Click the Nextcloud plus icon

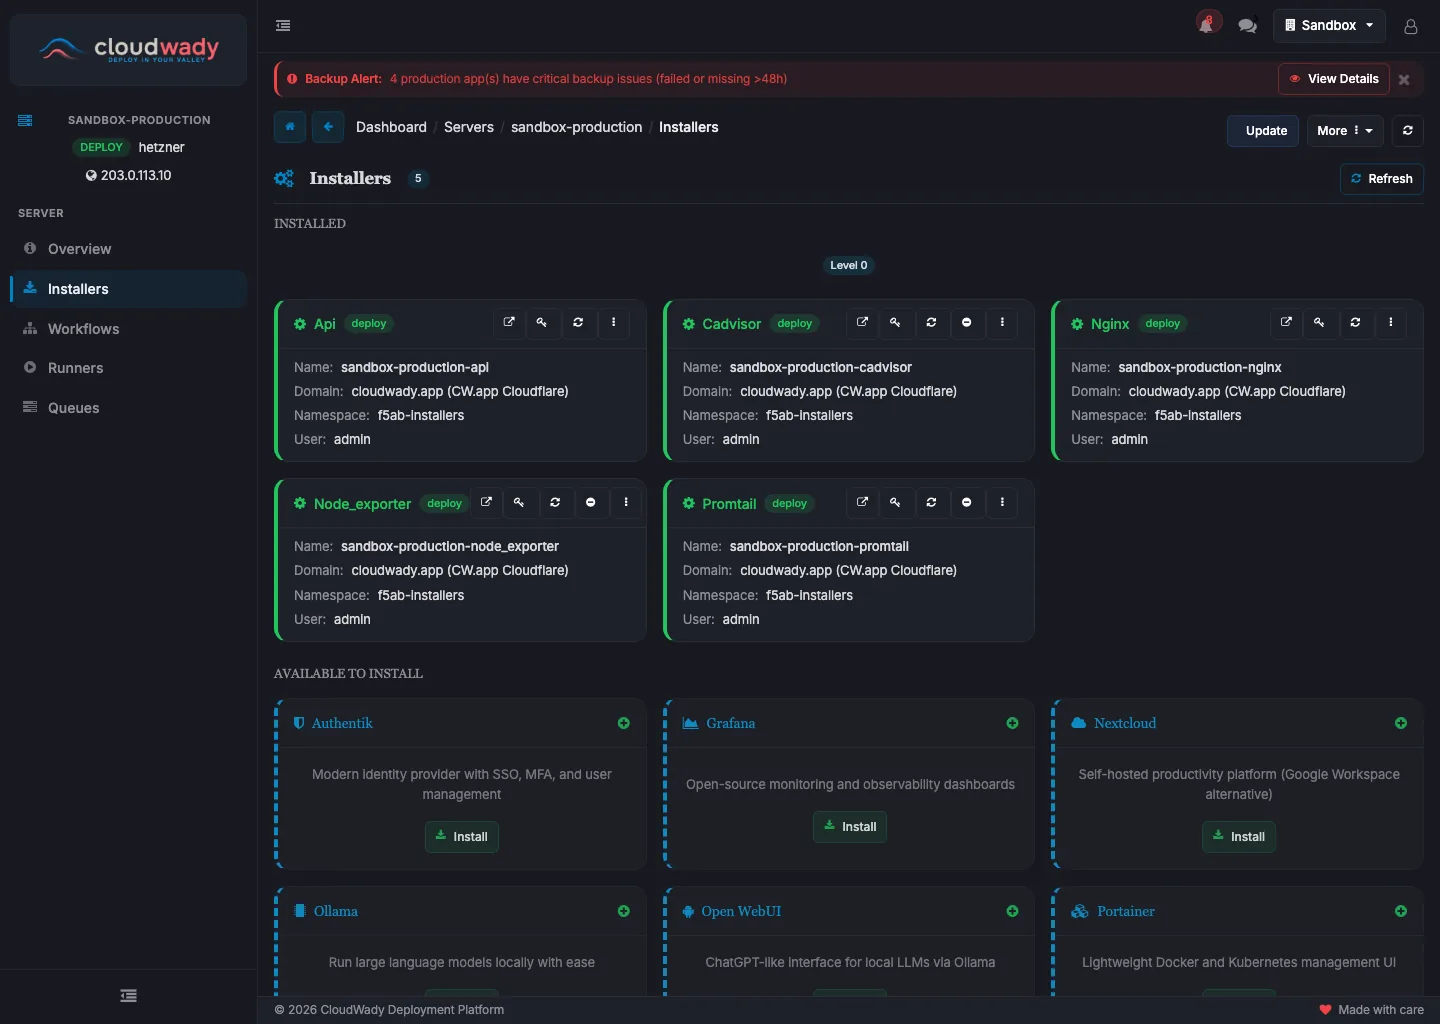tap(1401, 723)
